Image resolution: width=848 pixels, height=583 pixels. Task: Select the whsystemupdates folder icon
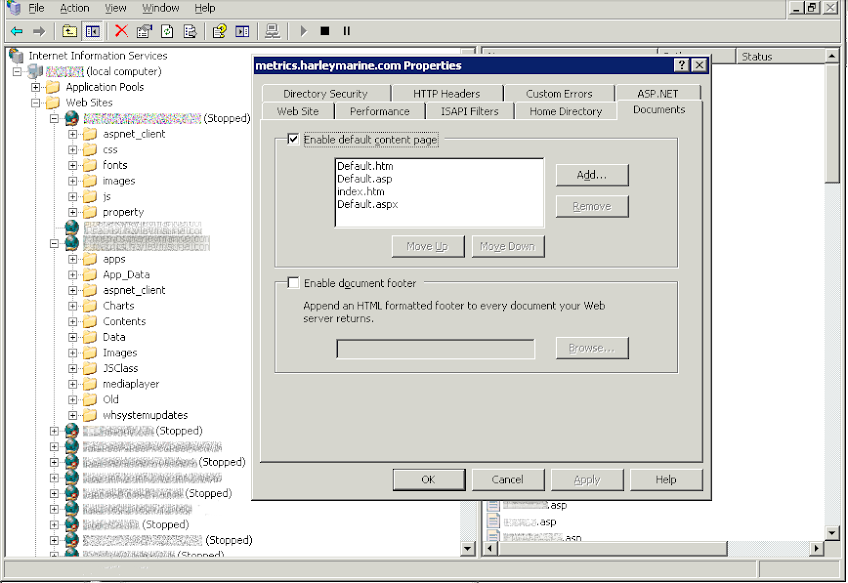pyautogui.click(x=90, y=415)
